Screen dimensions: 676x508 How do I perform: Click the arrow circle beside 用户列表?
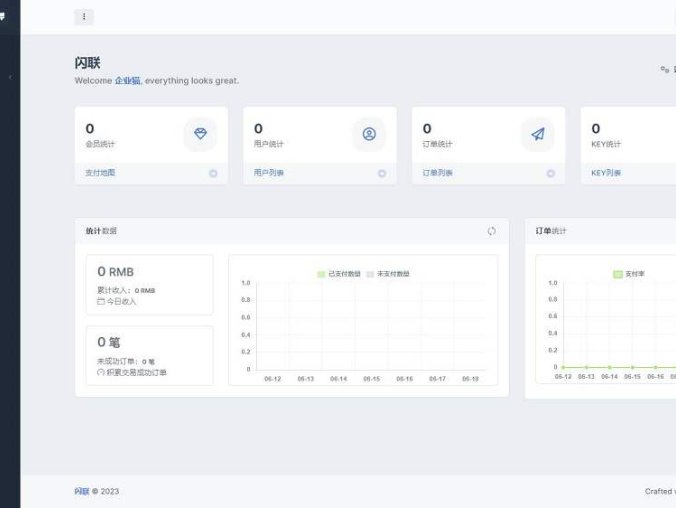coord(382,173)
